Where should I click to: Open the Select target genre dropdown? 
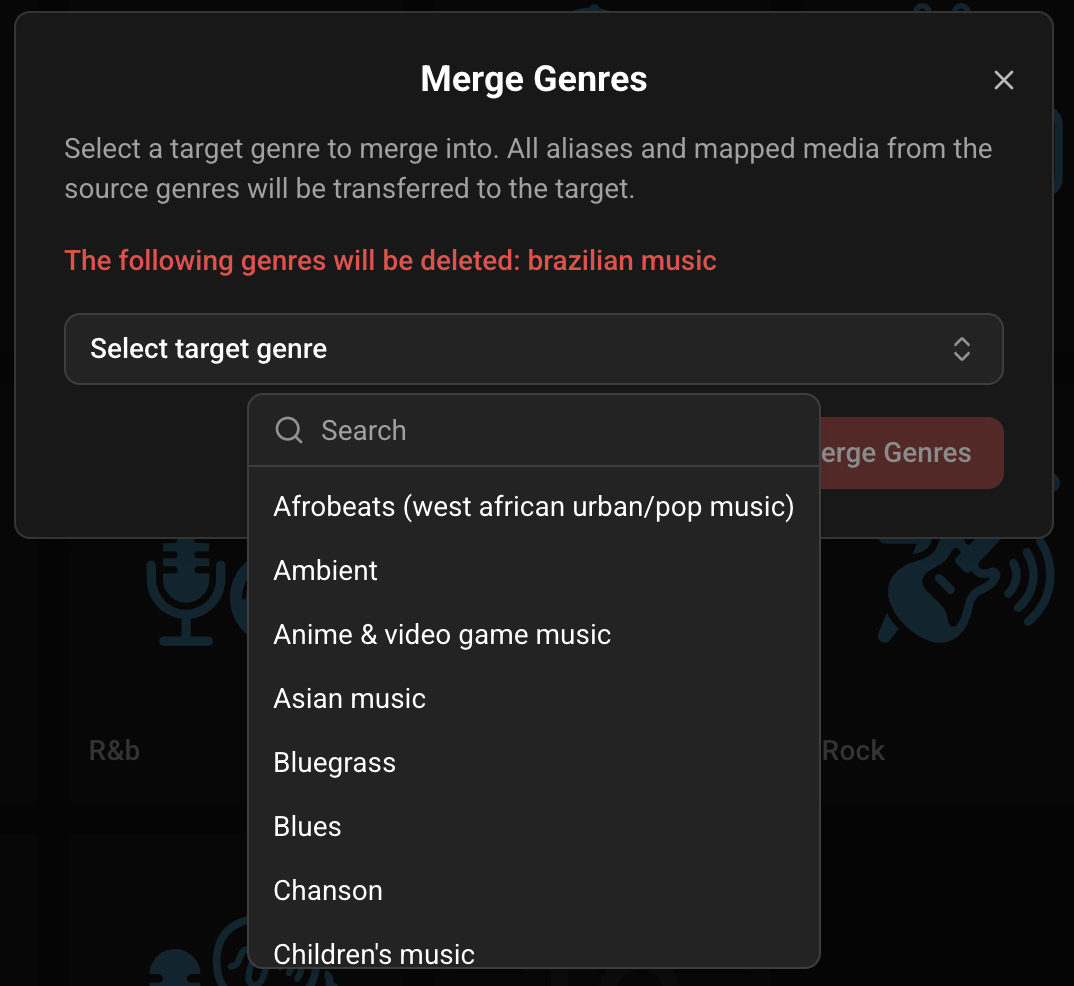pyautogui.click(x=532, y=349)
